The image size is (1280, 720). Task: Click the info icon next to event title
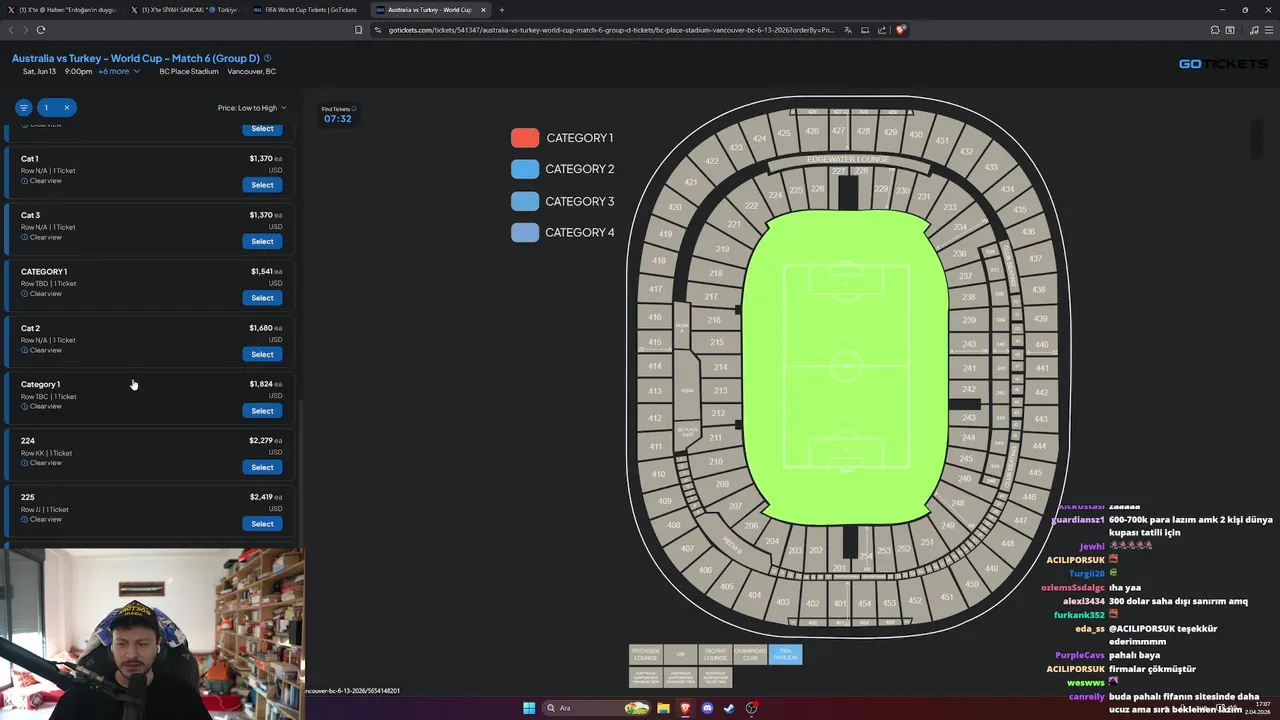pyautogui.click(x=267, y=58)
